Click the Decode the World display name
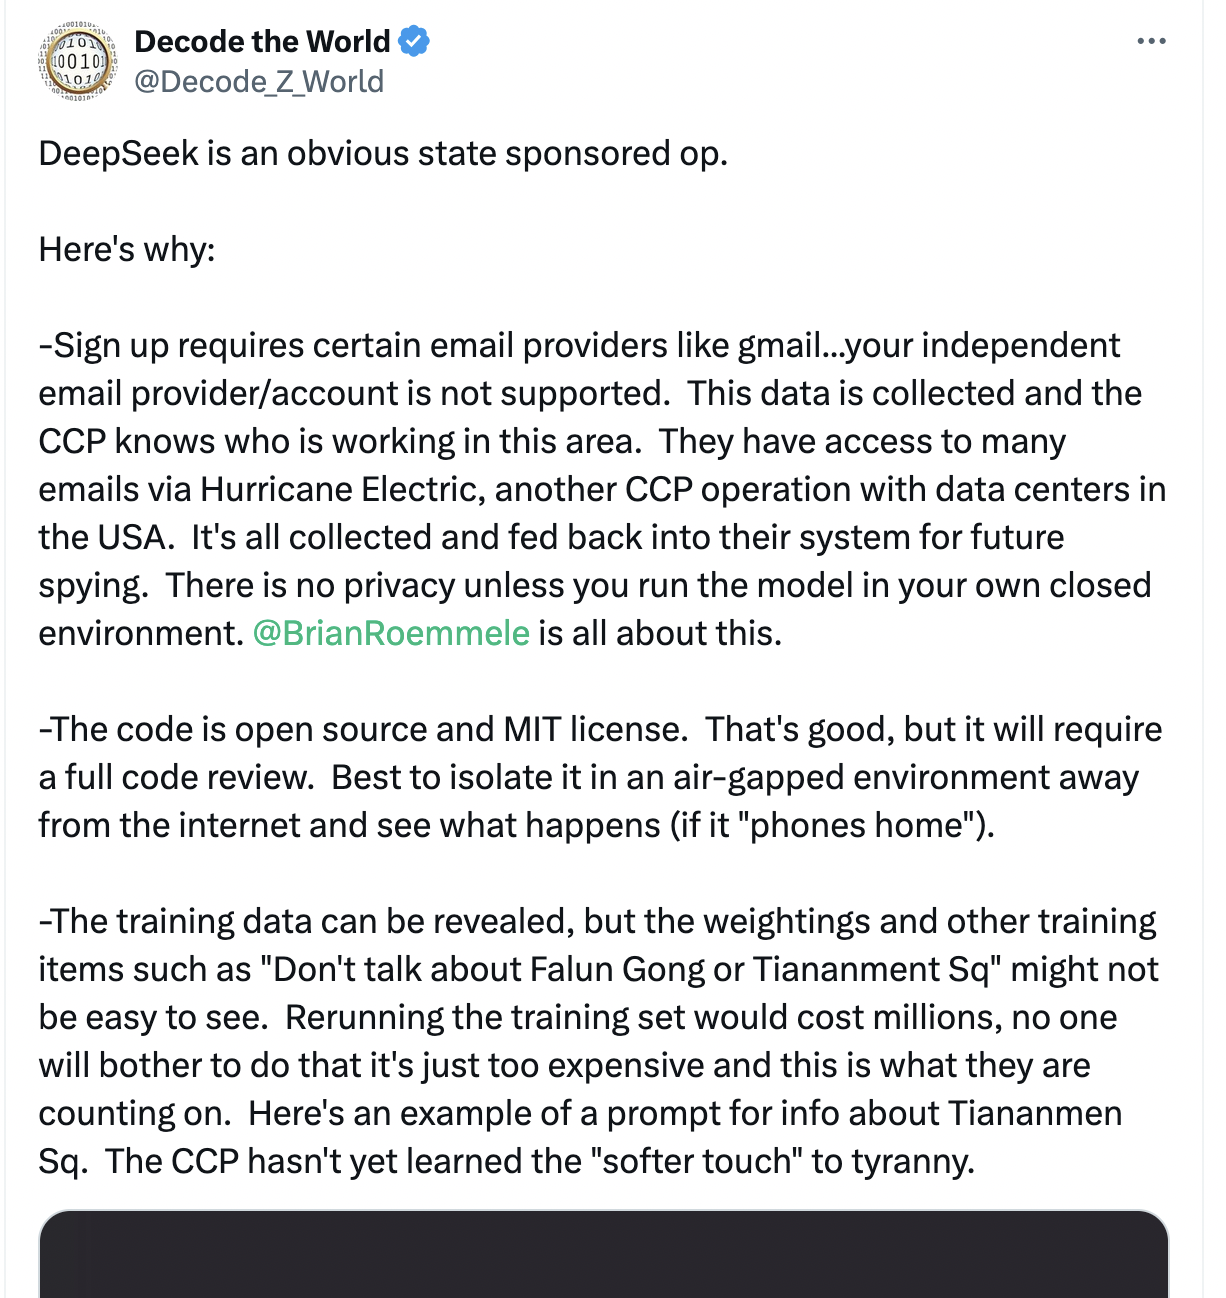Viewport: 1226px width, 1298px height. pyautogui.click(x=262, y=41)
